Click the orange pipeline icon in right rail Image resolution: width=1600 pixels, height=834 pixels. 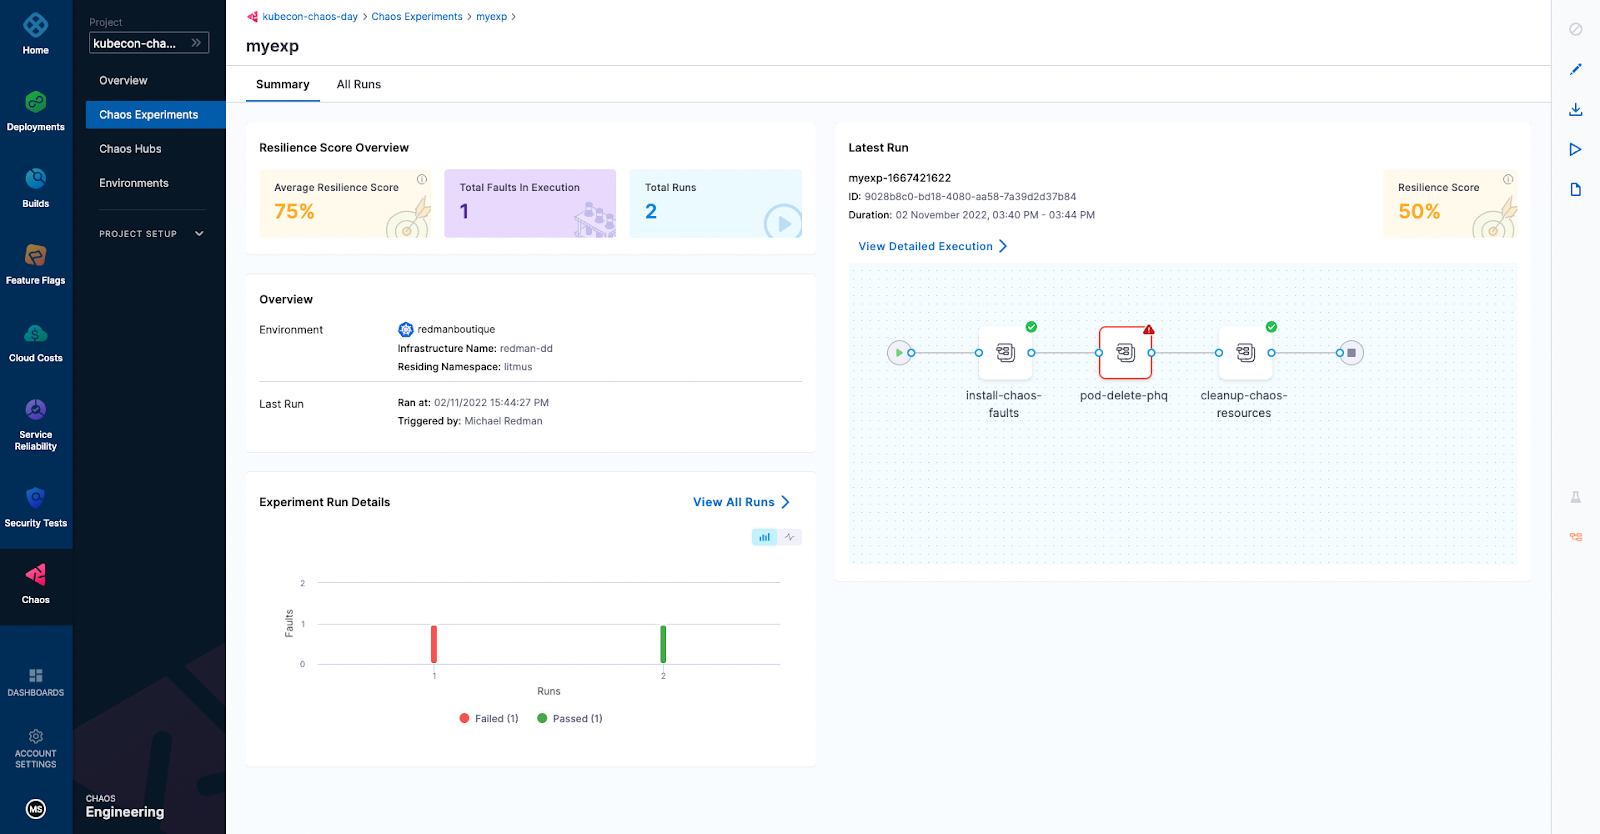pyautogui.click(x=1576, y=537)
